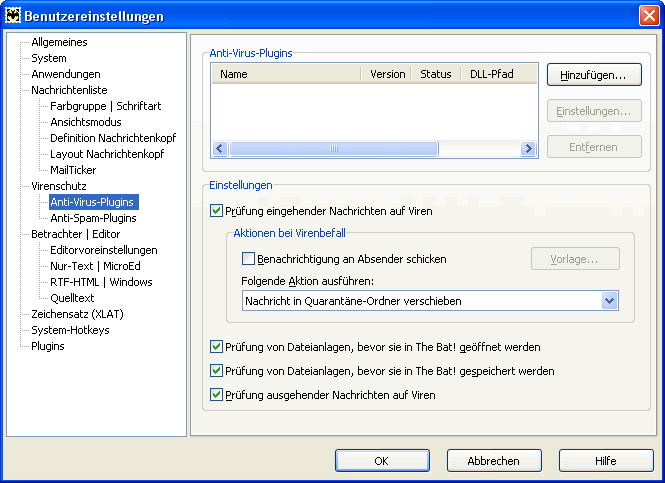Toggle Prüfung ausgehender Nachrichten auf Viren
Viewport: 665px width, 483px height.
(x=216, y=395)
